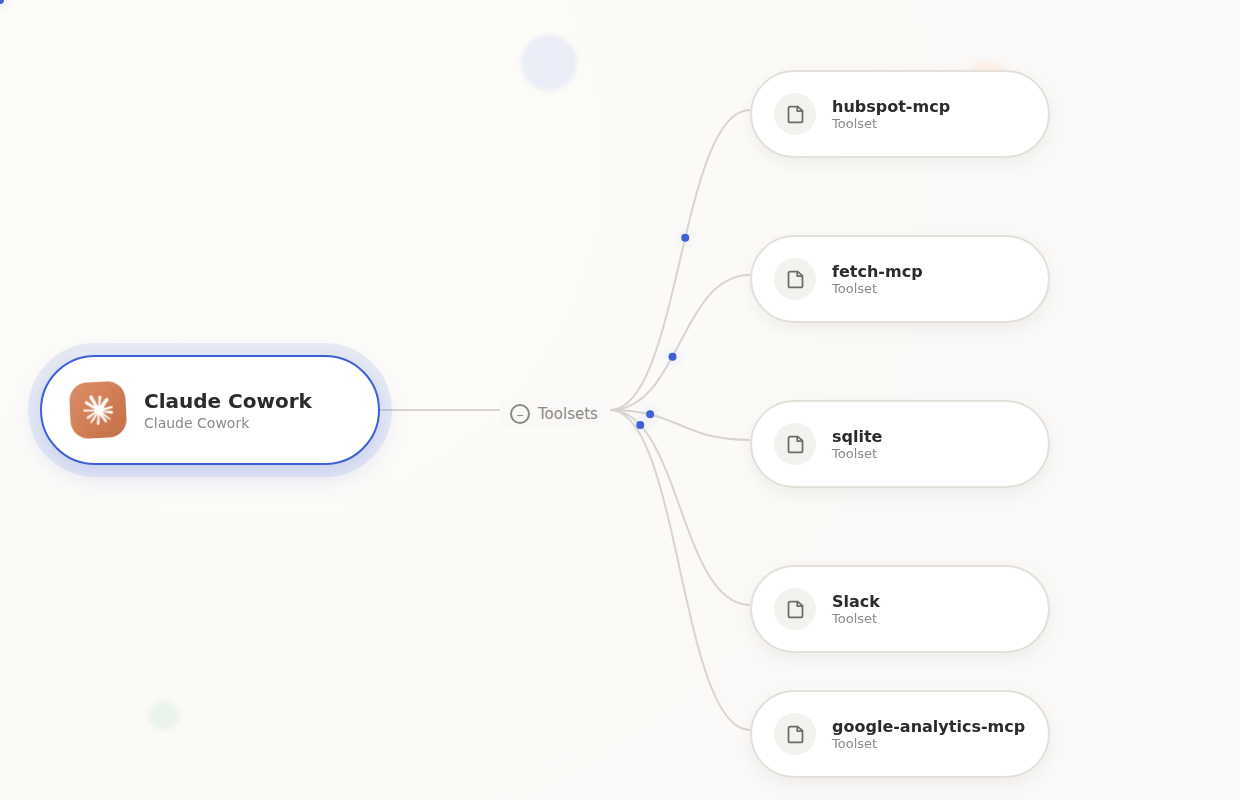Screen dimensions: 1240x800
Task: Click the Slack file icon
Action: click(x=795, y=609)
